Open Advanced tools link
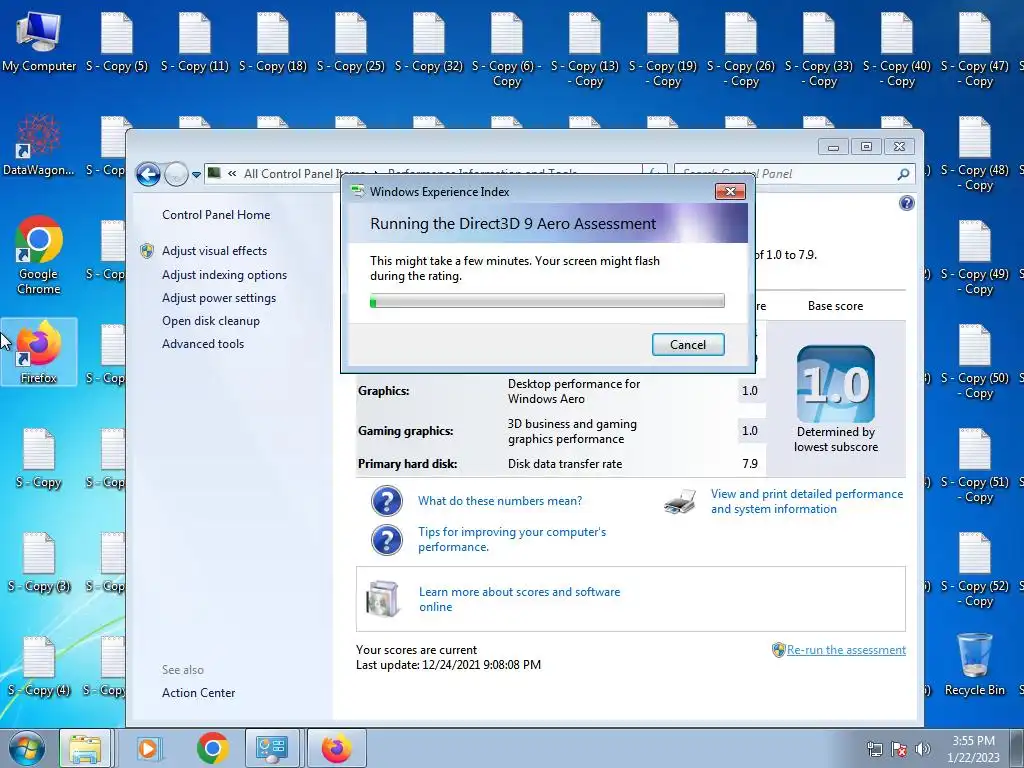This screenshot has height=768, width=1024. click(203, 344)
